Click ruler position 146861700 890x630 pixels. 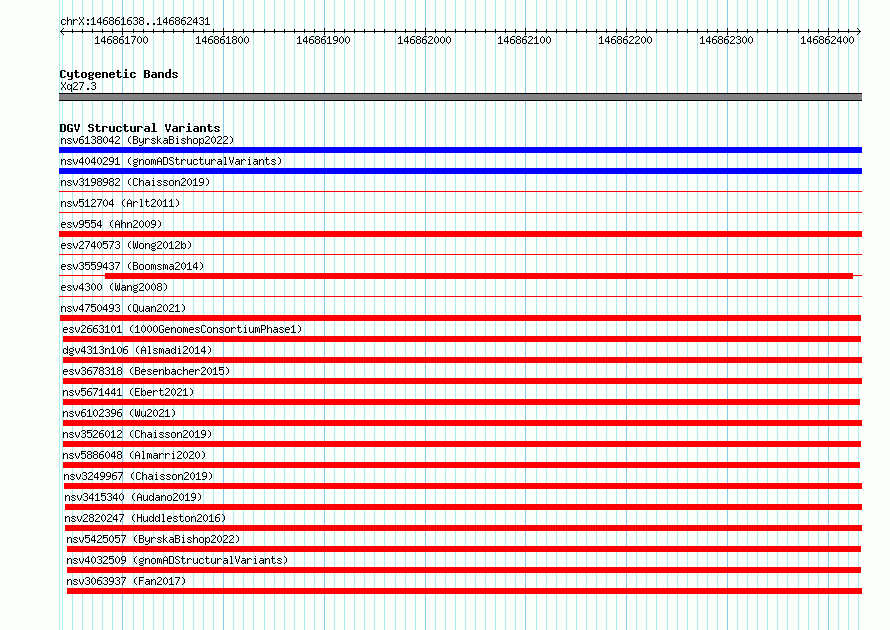[x=121, y=40]
